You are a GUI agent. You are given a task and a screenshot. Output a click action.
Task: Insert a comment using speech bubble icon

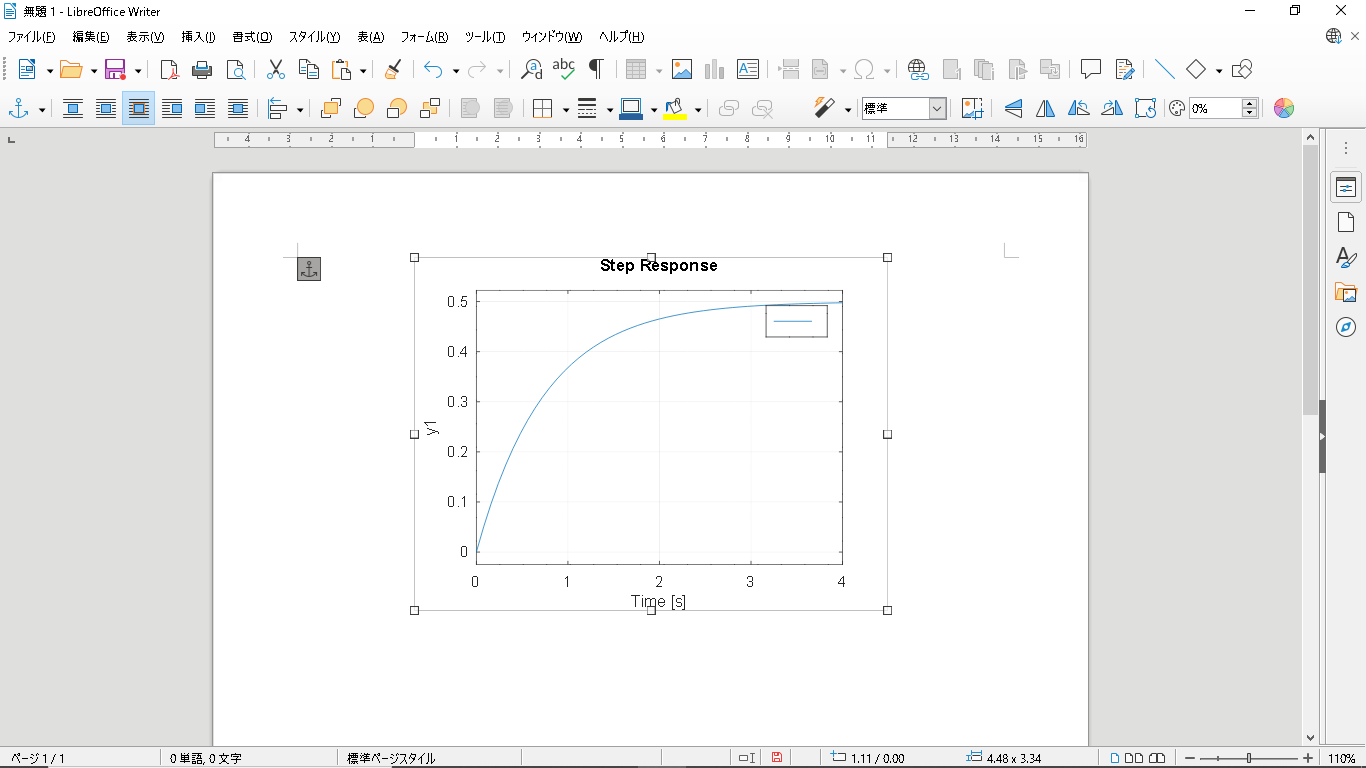point(1091,69)
